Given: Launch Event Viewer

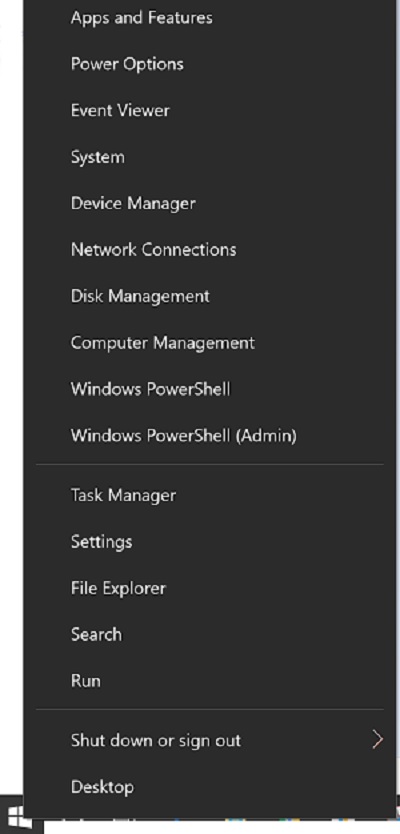Looking at the screenshot, I should (120, 111).
